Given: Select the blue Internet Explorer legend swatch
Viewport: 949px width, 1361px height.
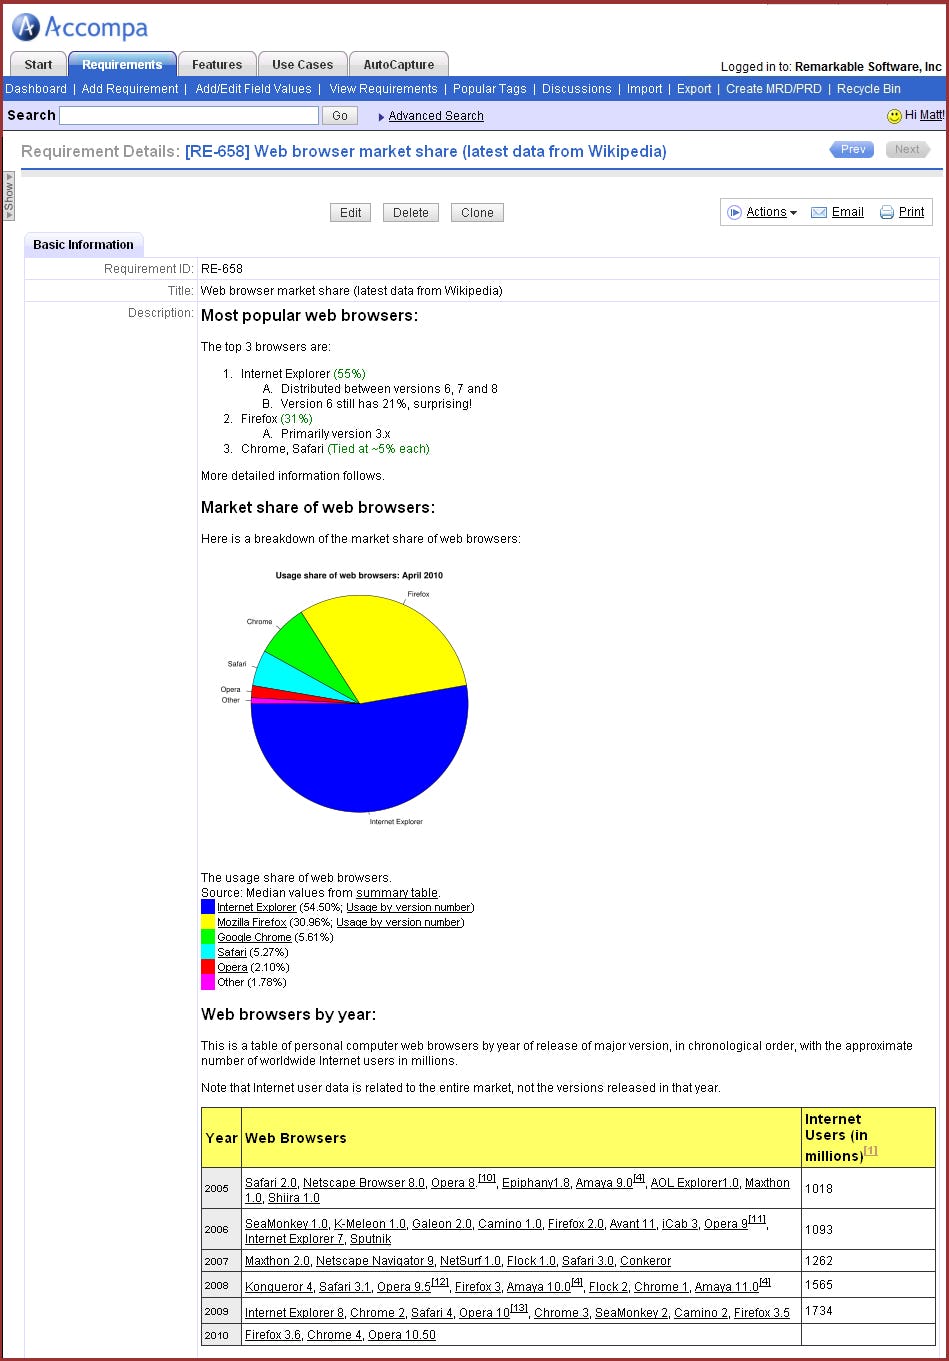Looking at the screenshot, I should pos(206,908).
